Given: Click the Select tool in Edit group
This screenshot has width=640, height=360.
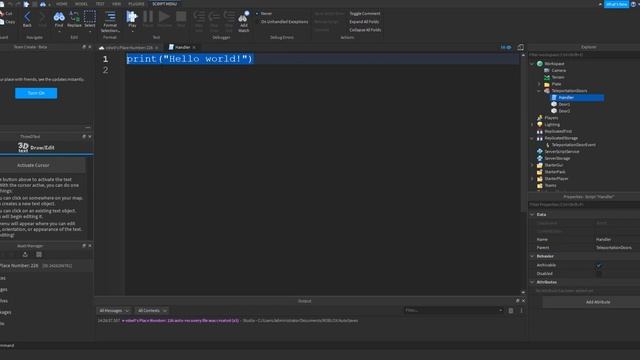Looking at the screenshot, I should click(90, 19).
